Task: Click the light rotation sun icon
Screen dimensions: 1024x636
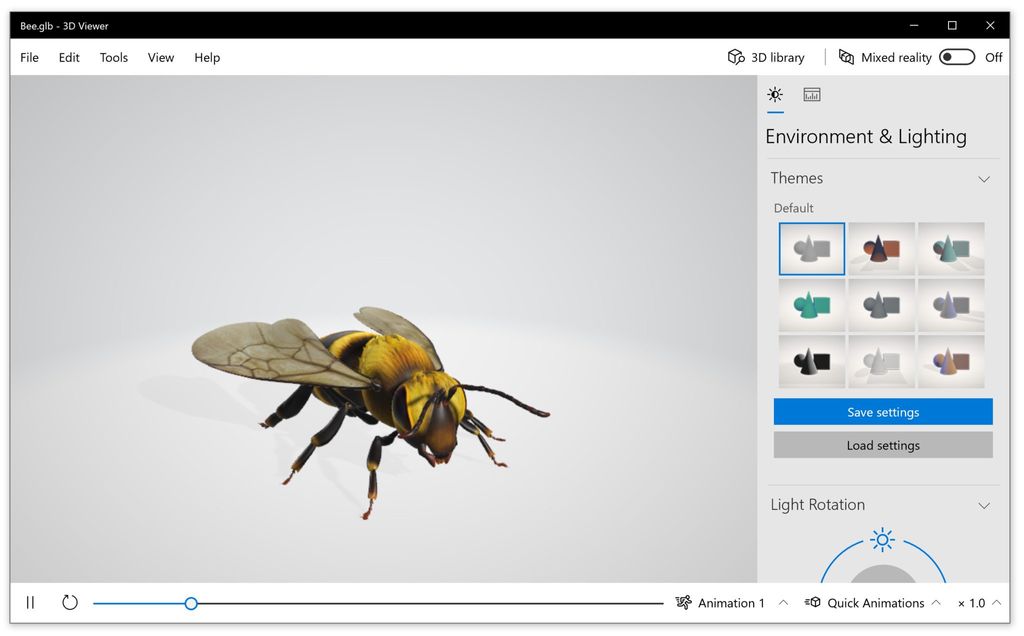Action: [881, 540]
